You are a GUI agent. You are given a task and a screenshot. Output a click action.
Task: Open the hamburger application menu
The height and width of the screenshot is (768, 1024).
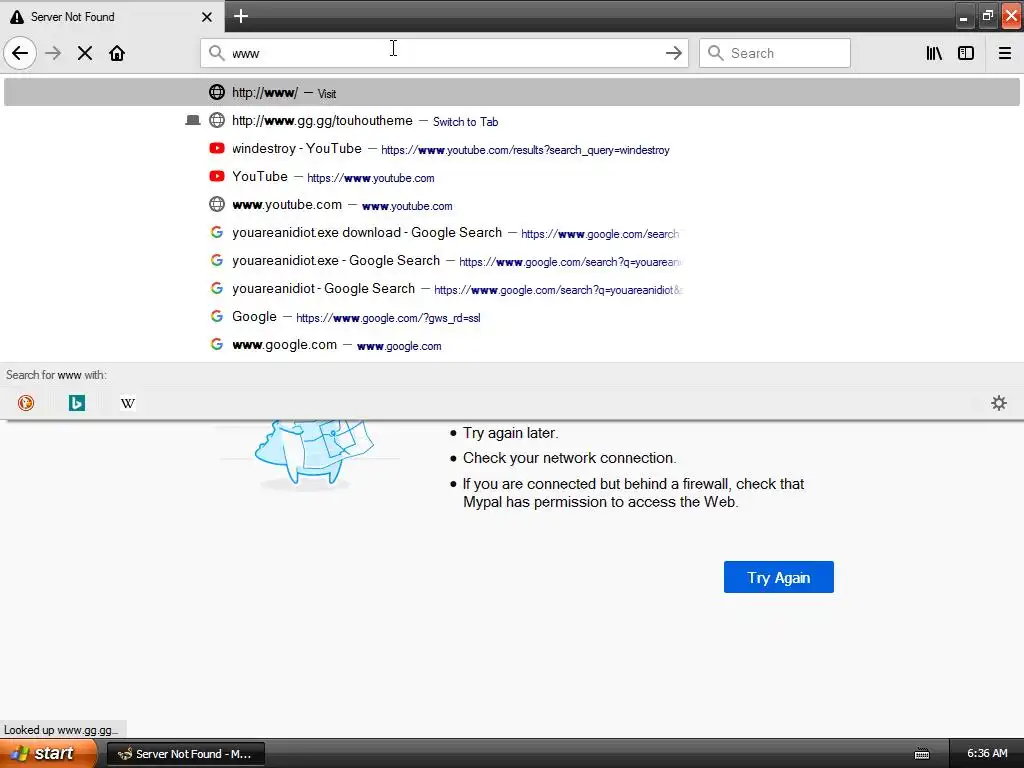[x=1005, y=53]
